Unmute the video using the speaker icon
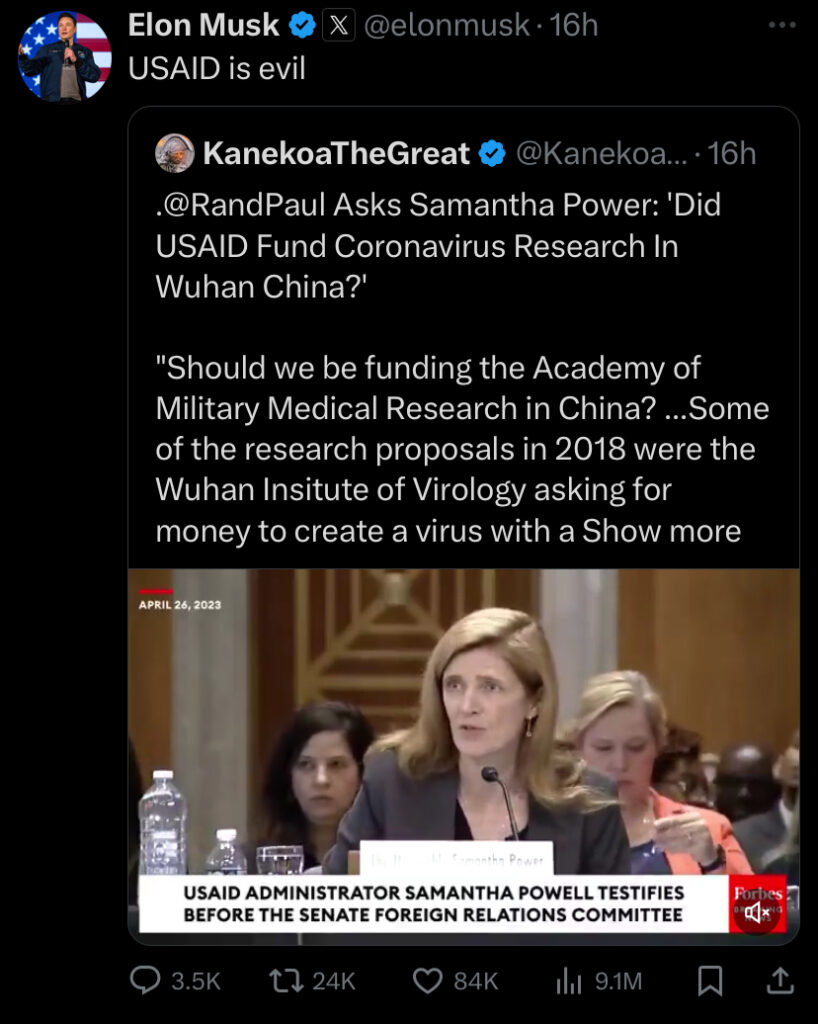 click(x=756, y=912)
